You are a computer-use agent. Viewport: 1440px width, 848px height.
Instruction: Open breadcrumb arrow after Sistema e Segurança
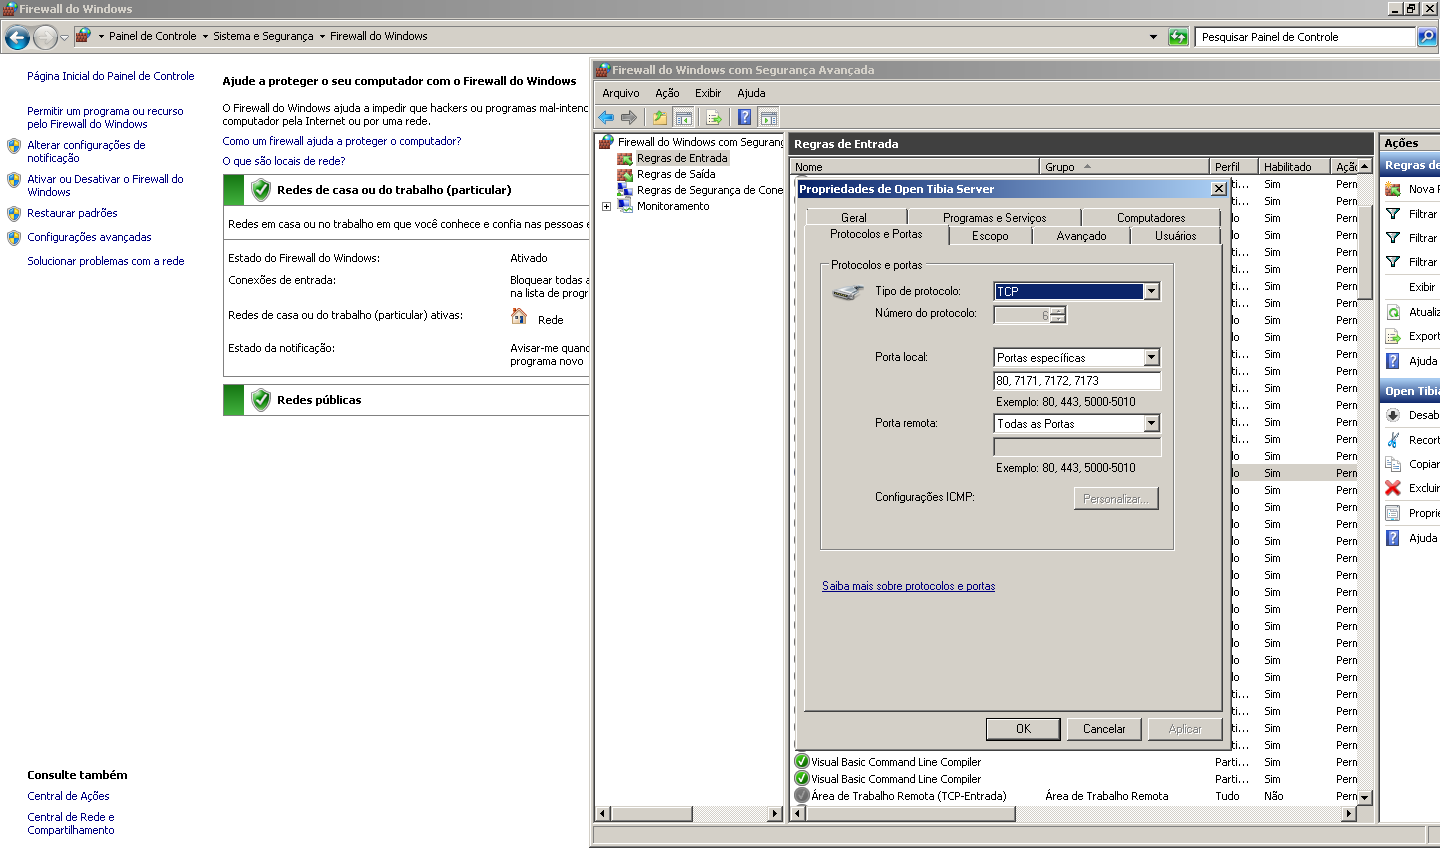(x=322, y=36)
